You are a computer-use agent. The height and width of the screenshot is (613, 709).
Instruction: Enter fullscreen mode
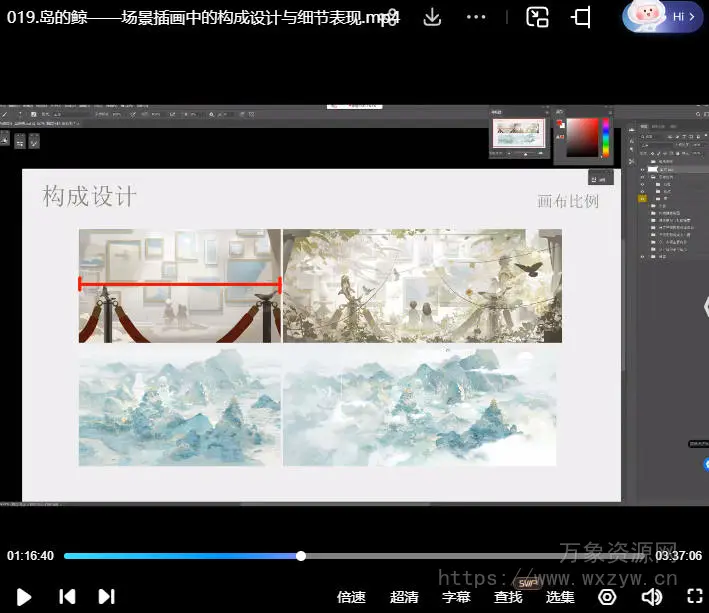tap(690, 597)
